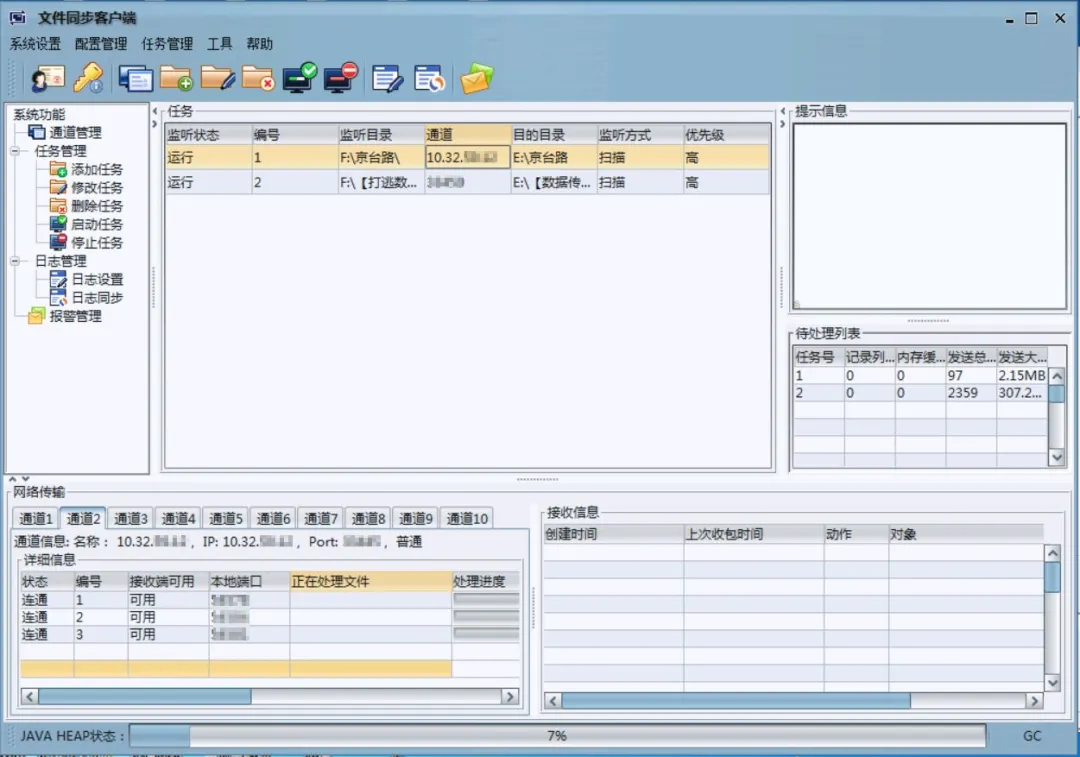Open channel management from the toolbar

tap(135, 78)
